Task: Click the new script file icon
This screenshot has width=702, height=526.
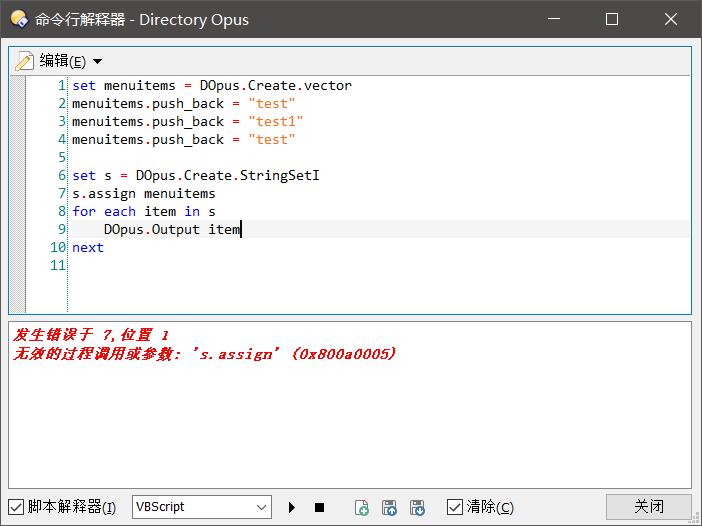Action: [x=361, y=508]
